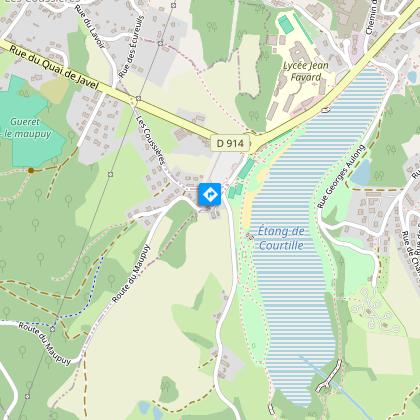Select the small icon on the D 914 near Lycée
420x420 pixels.
coord(327,109)
